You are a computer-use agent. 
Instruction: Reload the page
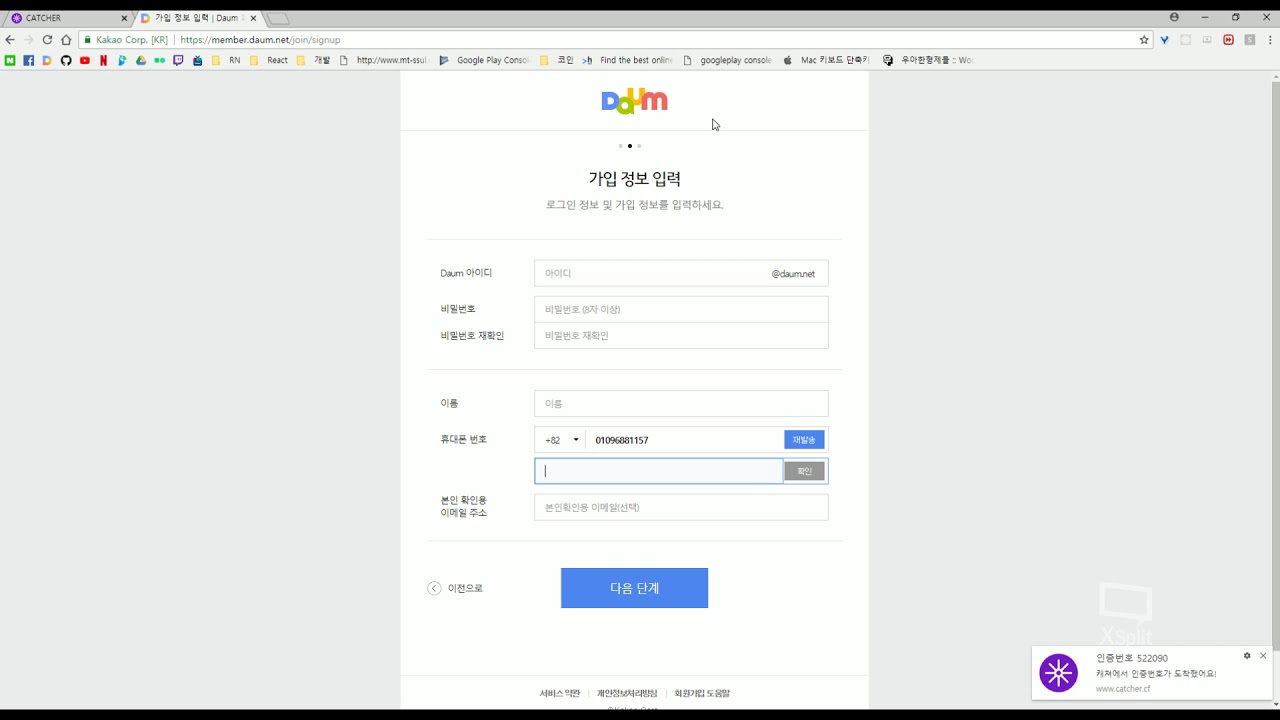[47, 40]
